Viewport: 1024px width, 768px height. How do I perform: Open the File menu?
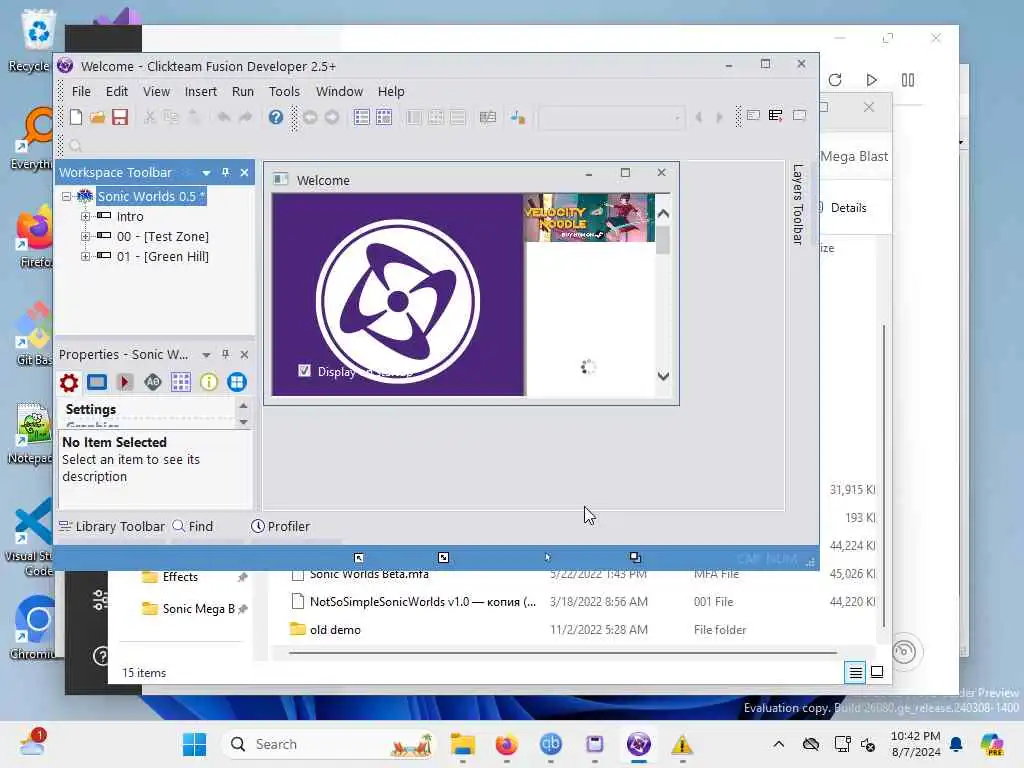point(81,91)
